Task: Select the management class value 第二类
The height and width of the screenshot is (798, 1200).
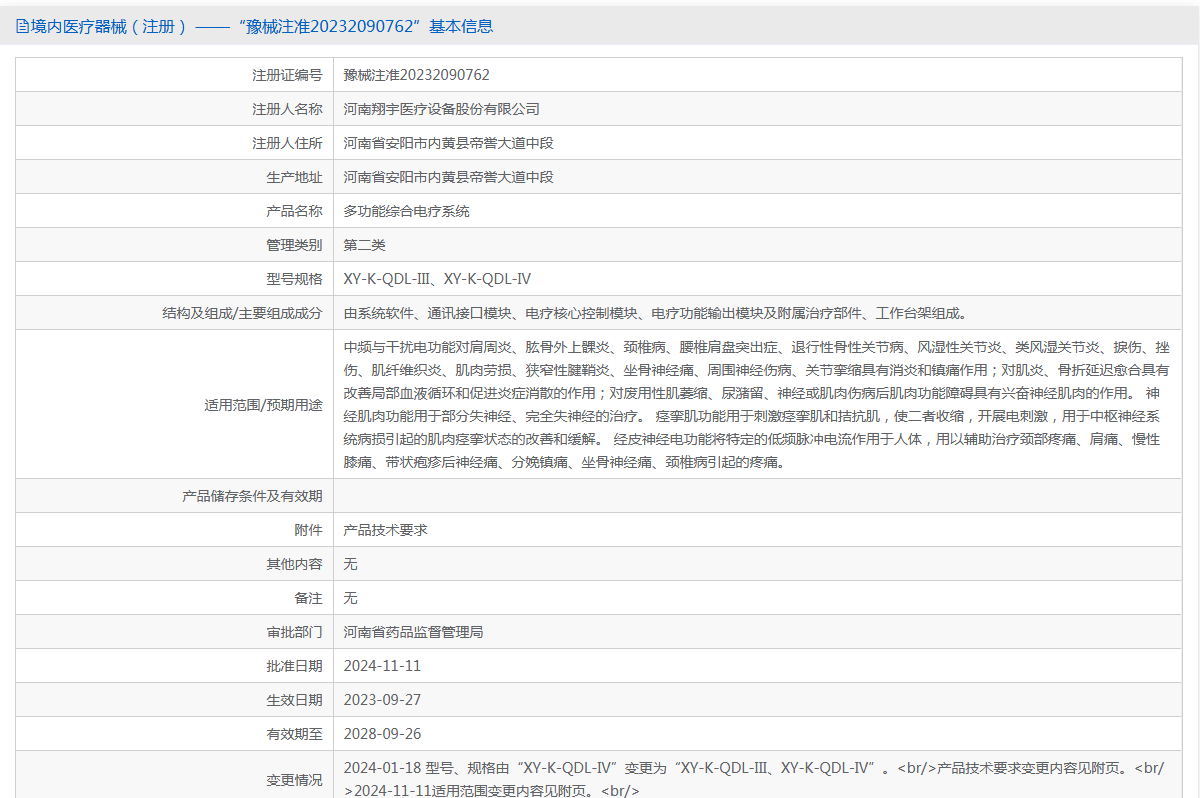Action: pos(364,245)
